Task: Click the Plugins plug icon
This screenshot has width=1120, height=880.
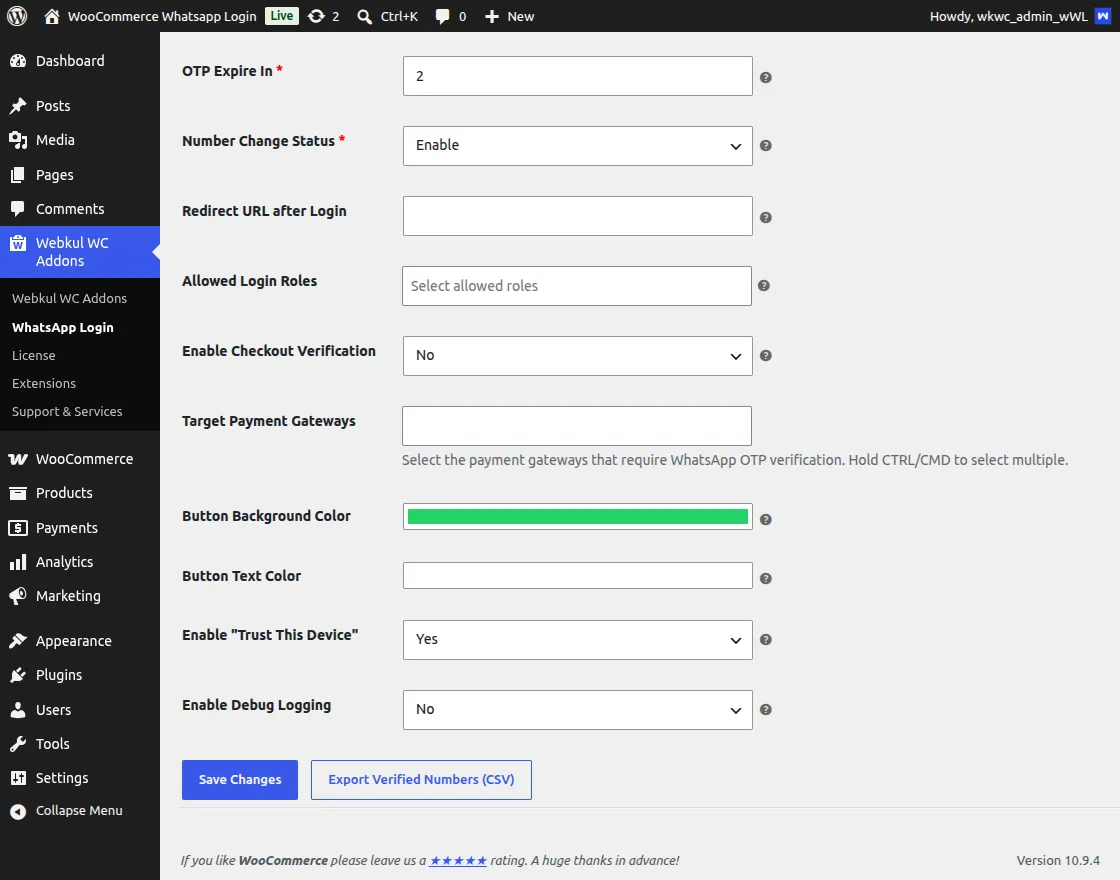Action: click(18, 675)
